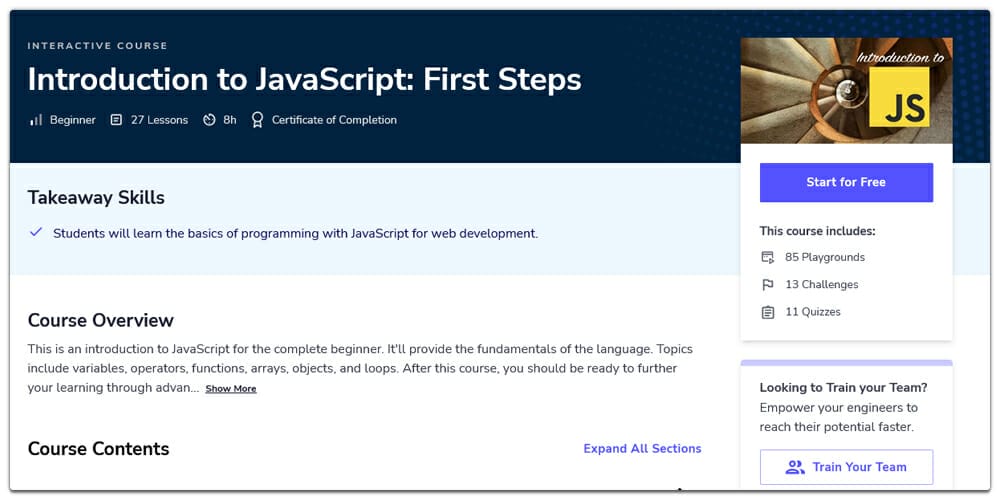
Task: Click the Course Contents heading
Action: click(x=98, y=449)
